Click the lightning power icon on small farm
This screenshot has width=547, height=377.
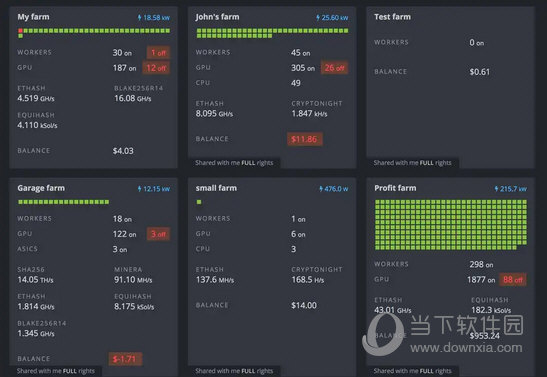coord(321,189)
